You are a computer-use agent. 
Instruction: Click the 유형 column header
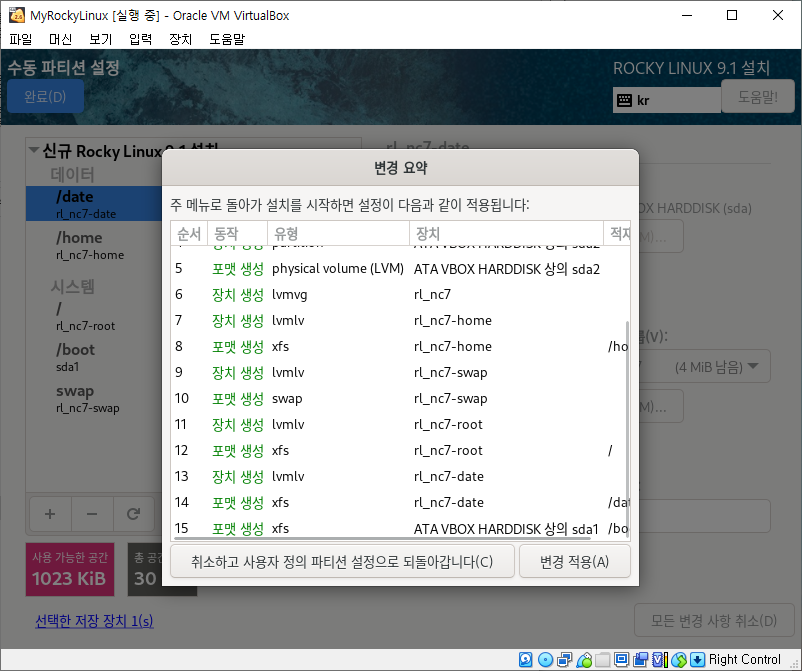[339, 234]
